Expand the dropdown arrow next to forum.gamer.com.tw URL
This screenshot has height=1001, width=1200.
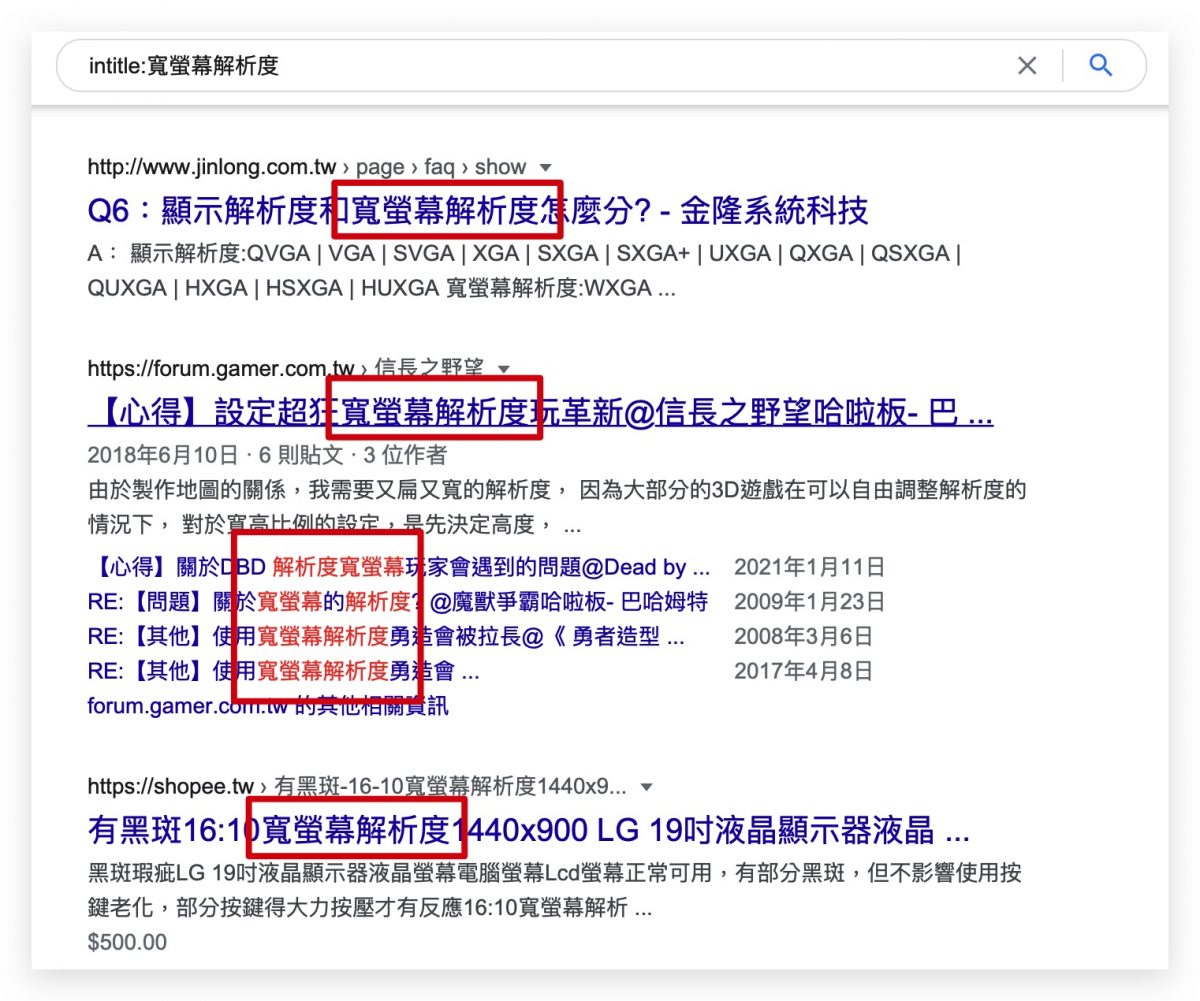tap(503, 368)
